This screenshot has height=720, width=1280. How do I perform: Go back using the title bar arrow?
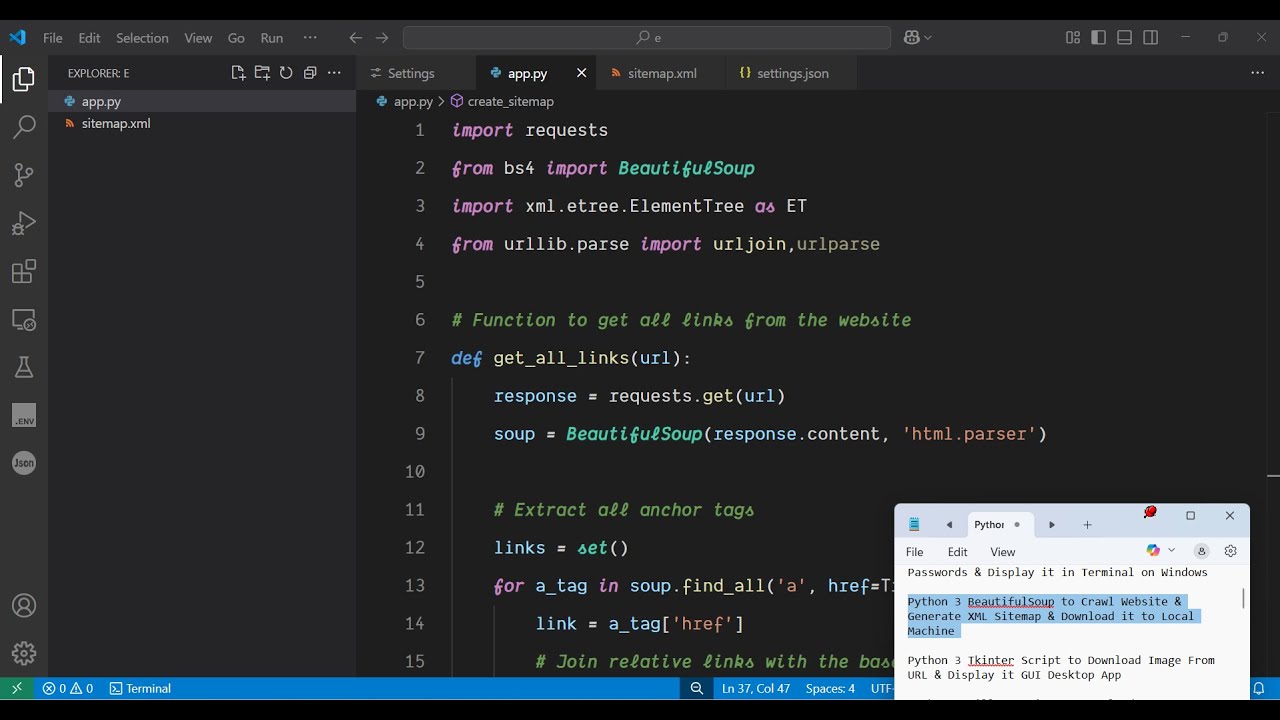[x=355, y=38]
